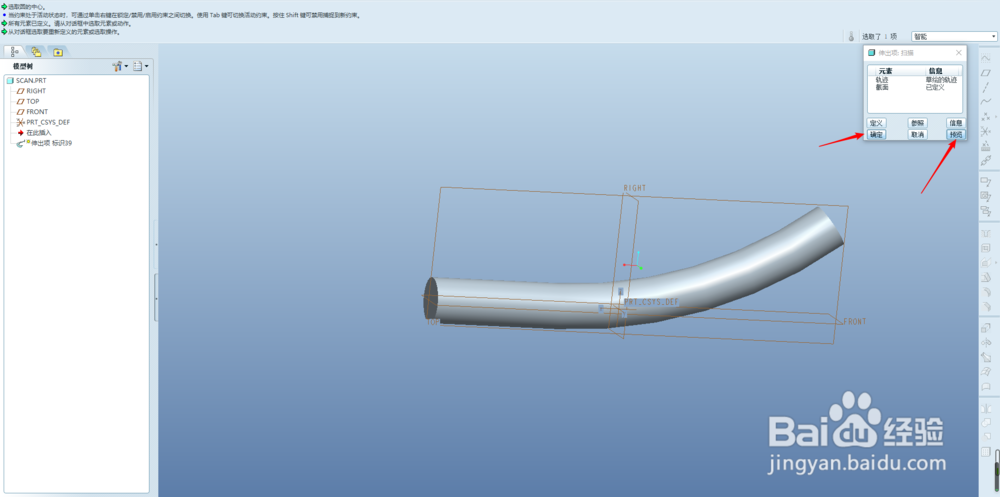
Task: Select the Hole tool icon
Action: click(x=985, y=234)
